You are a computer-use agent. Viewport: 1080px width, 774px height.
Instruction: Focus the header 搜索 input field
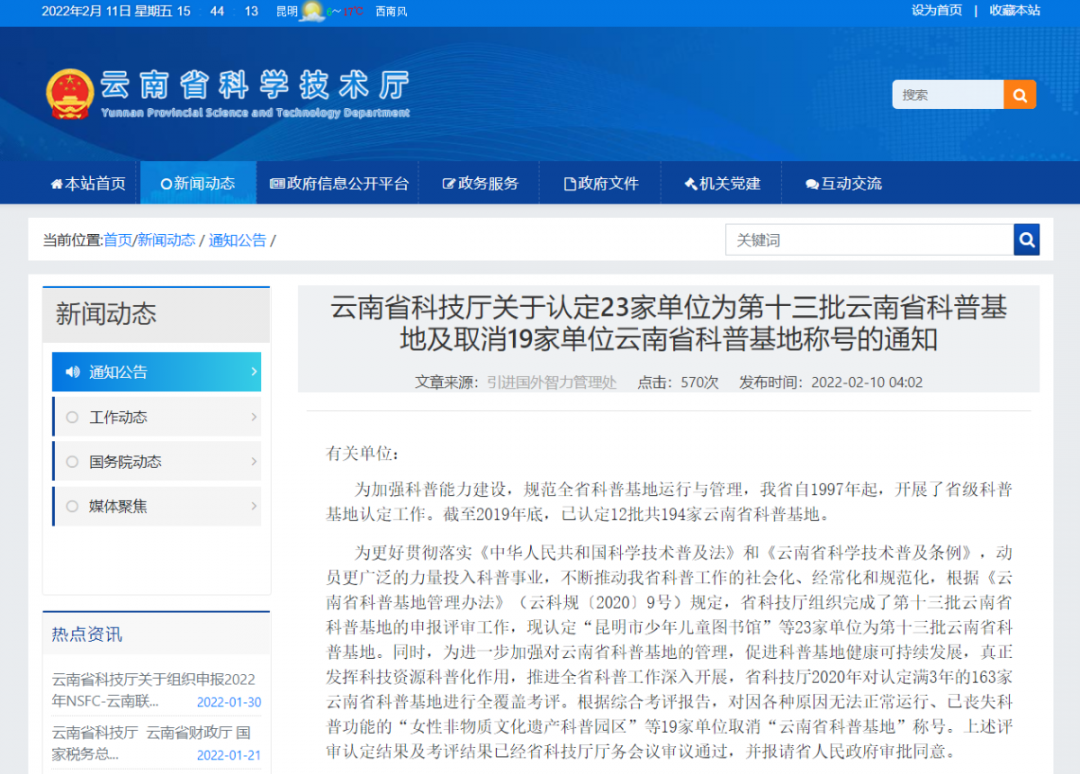point(948,95)
